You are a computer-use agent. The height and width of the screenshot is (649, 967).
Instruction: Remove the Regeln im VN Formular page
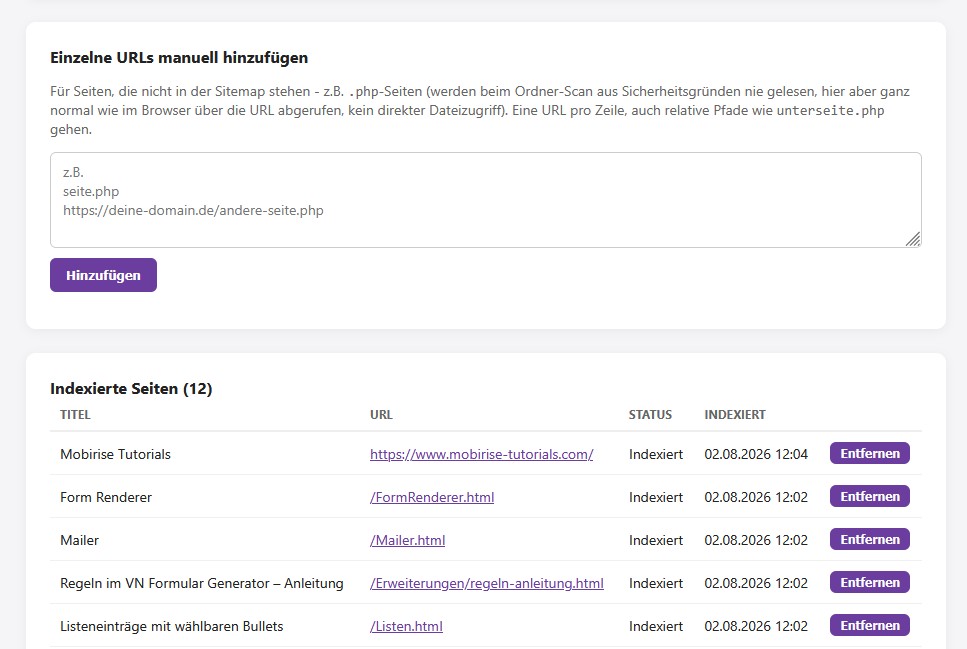point(870,582)
